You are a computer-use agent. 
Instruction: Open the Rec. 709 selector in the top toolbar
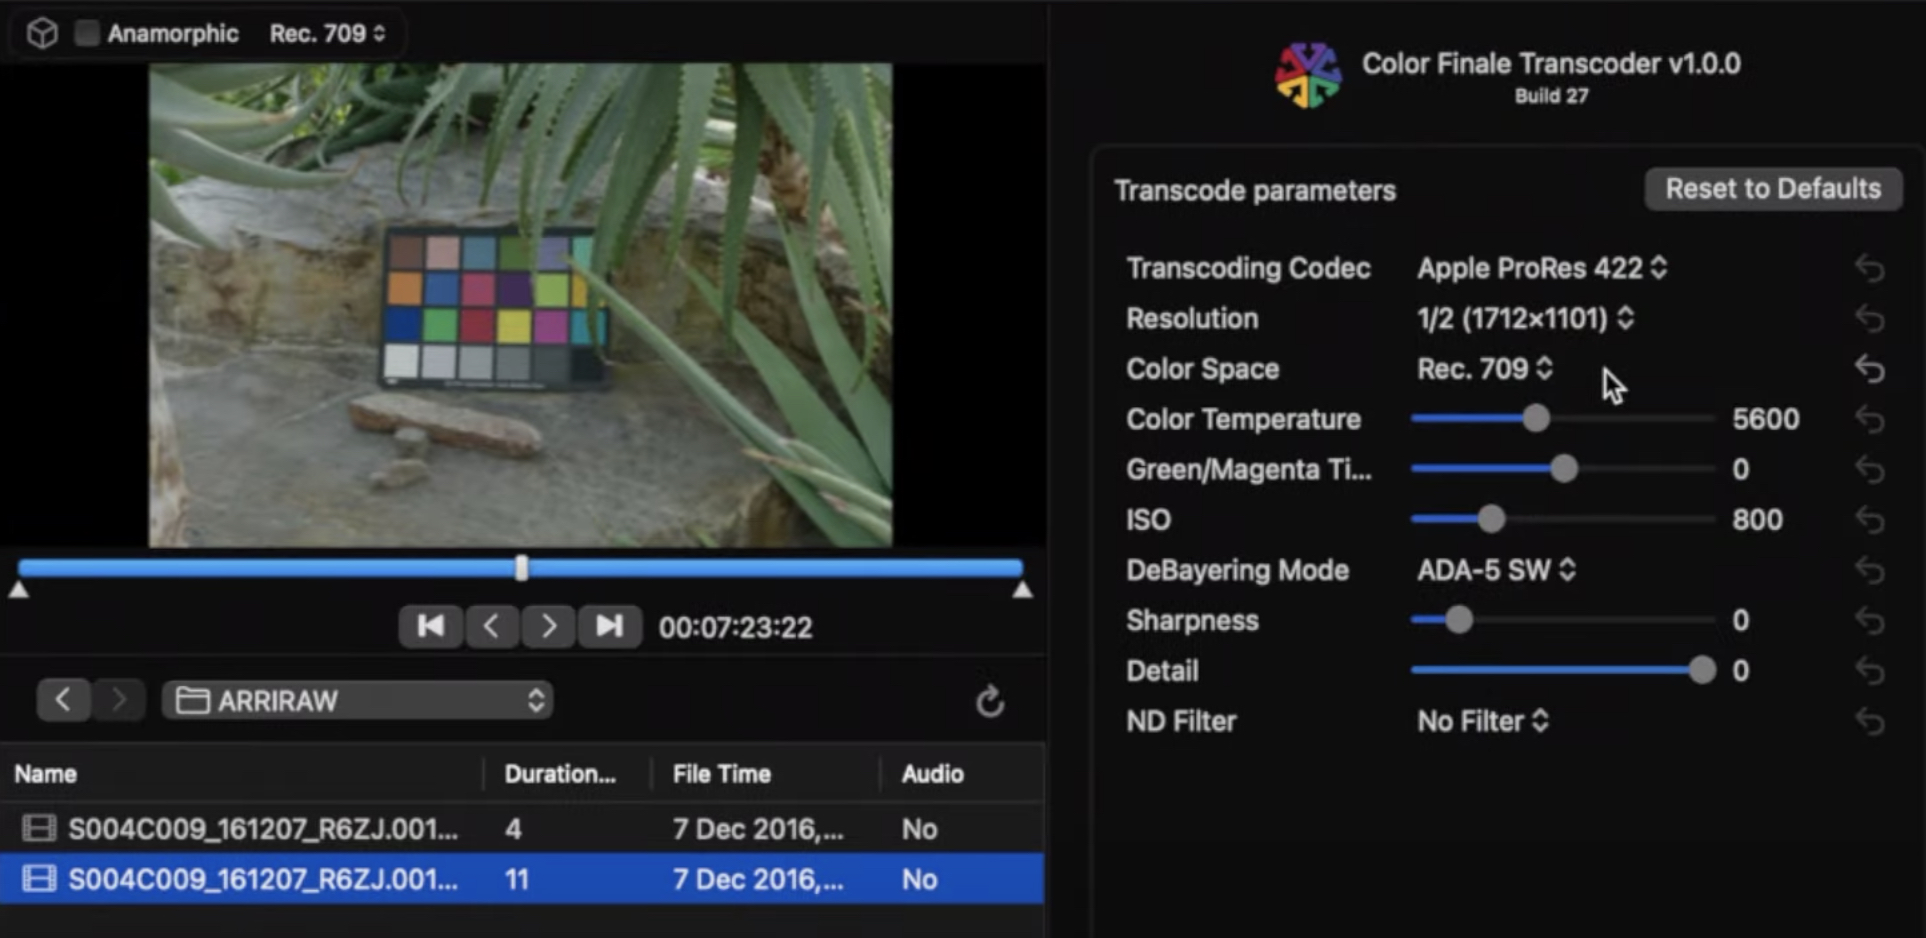[328, 33]
